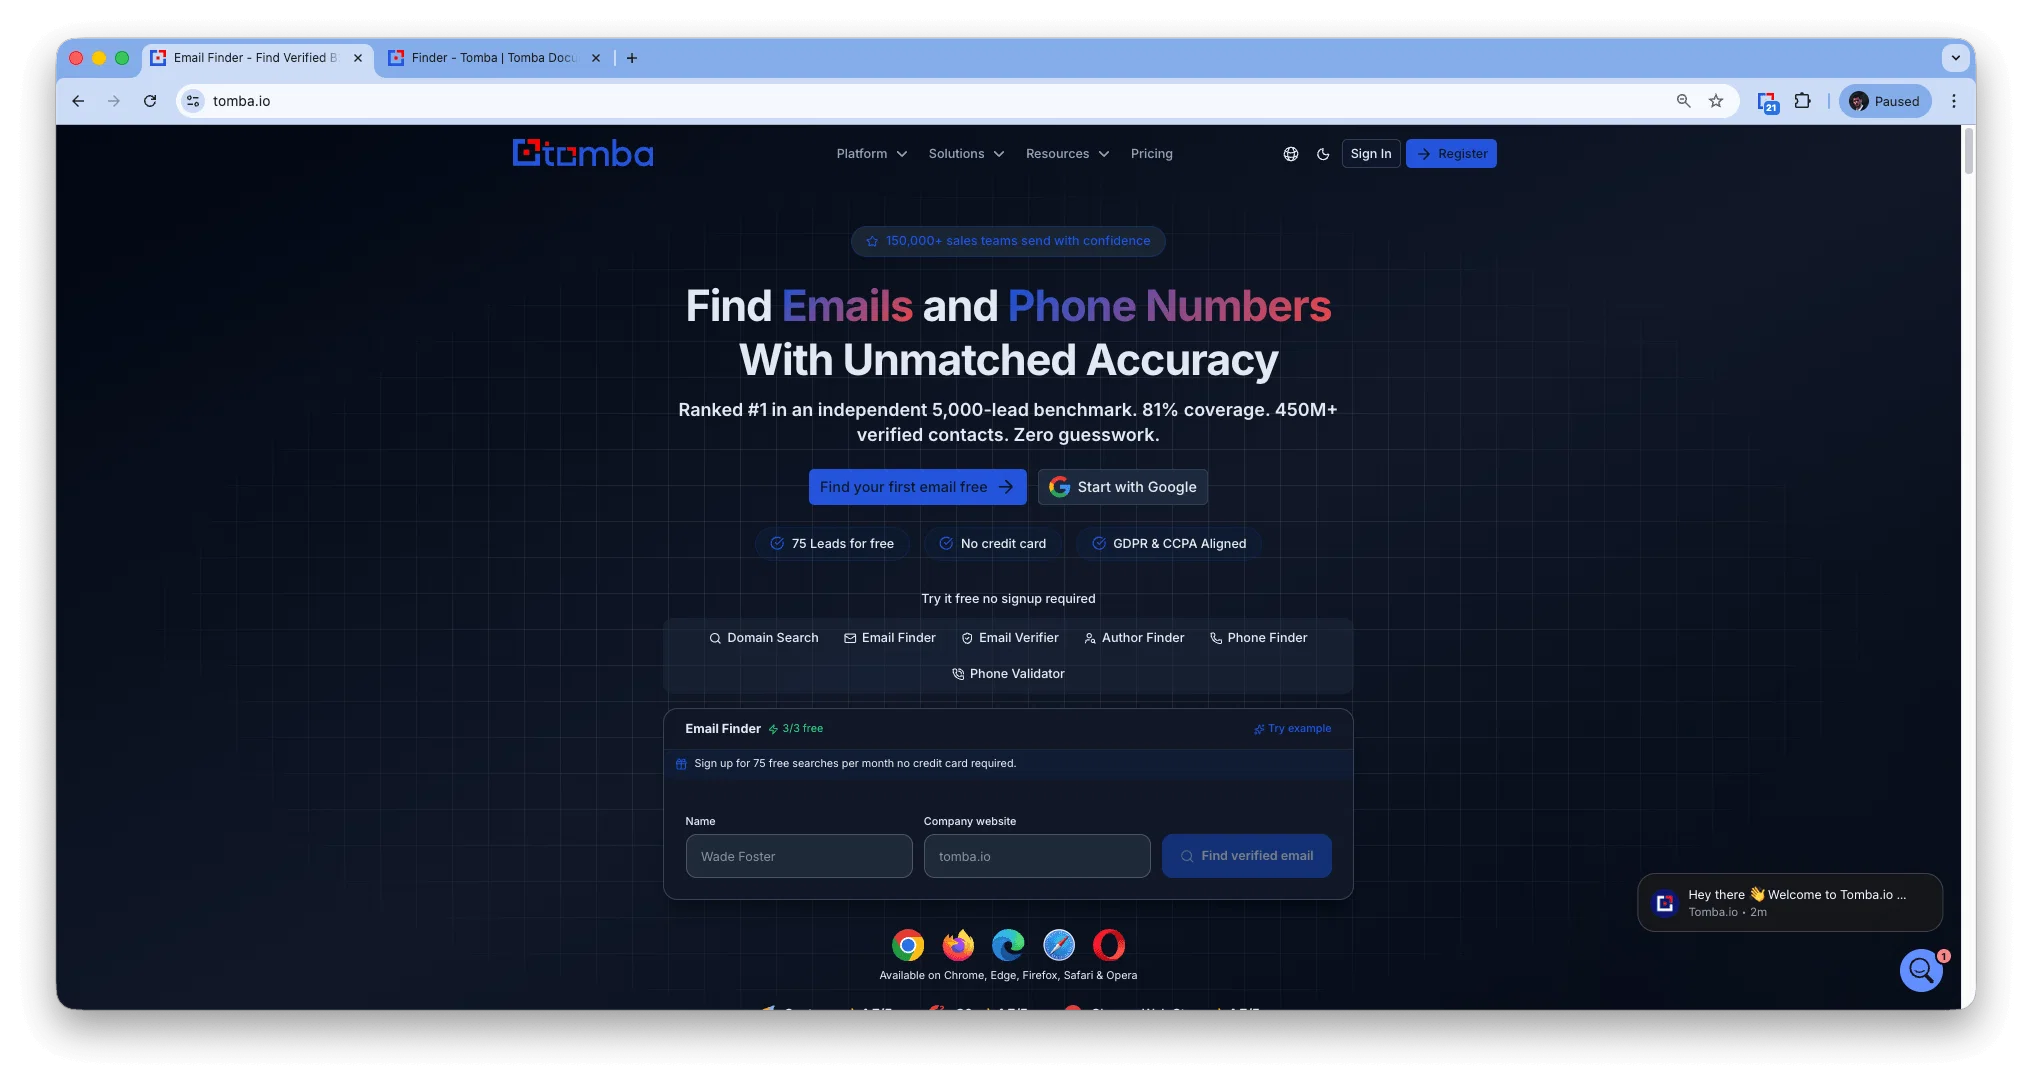Screen dimensions: 2032x1084
Task: Select the Author Finder tab
Action: (x=1134, y=638)
